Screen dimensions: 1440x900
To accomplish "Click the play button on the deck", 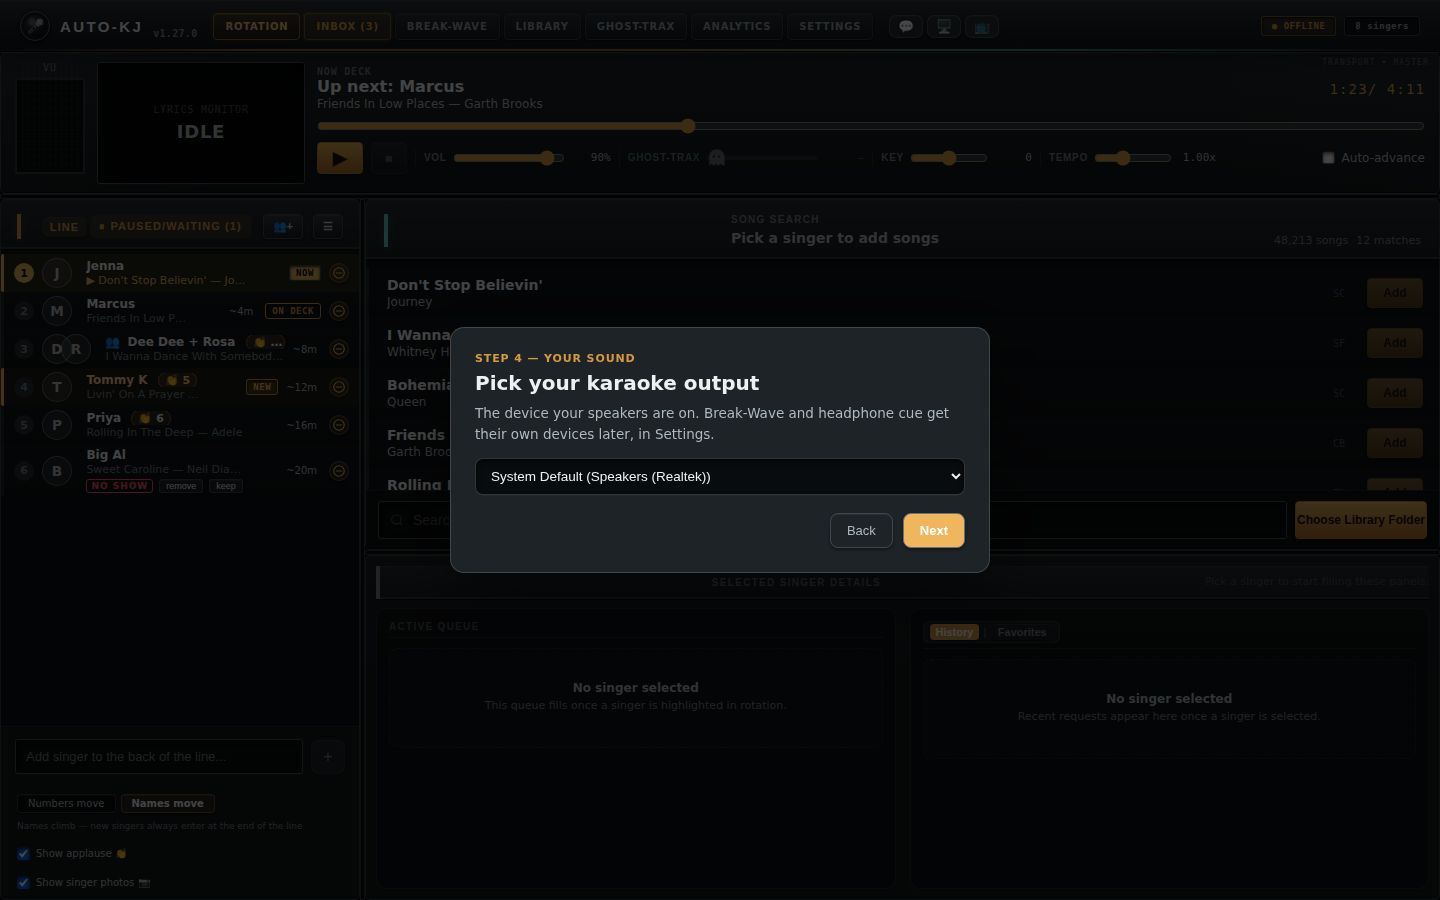I will (340, 158).
